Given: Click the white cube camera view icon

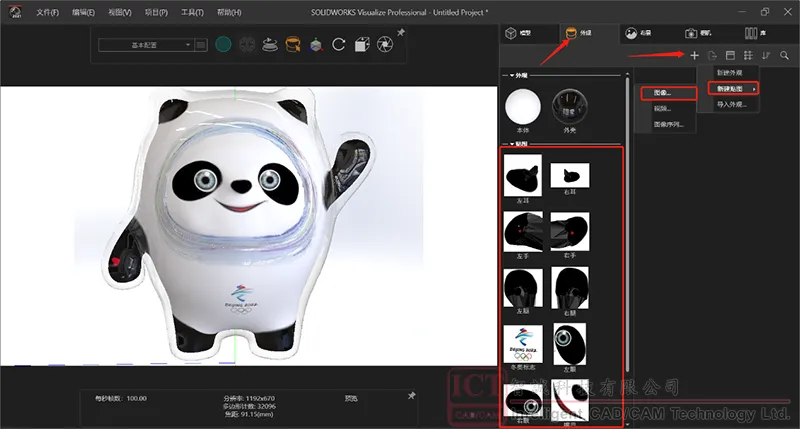Looking at the screenshot, I should click(x=362, y=45).
